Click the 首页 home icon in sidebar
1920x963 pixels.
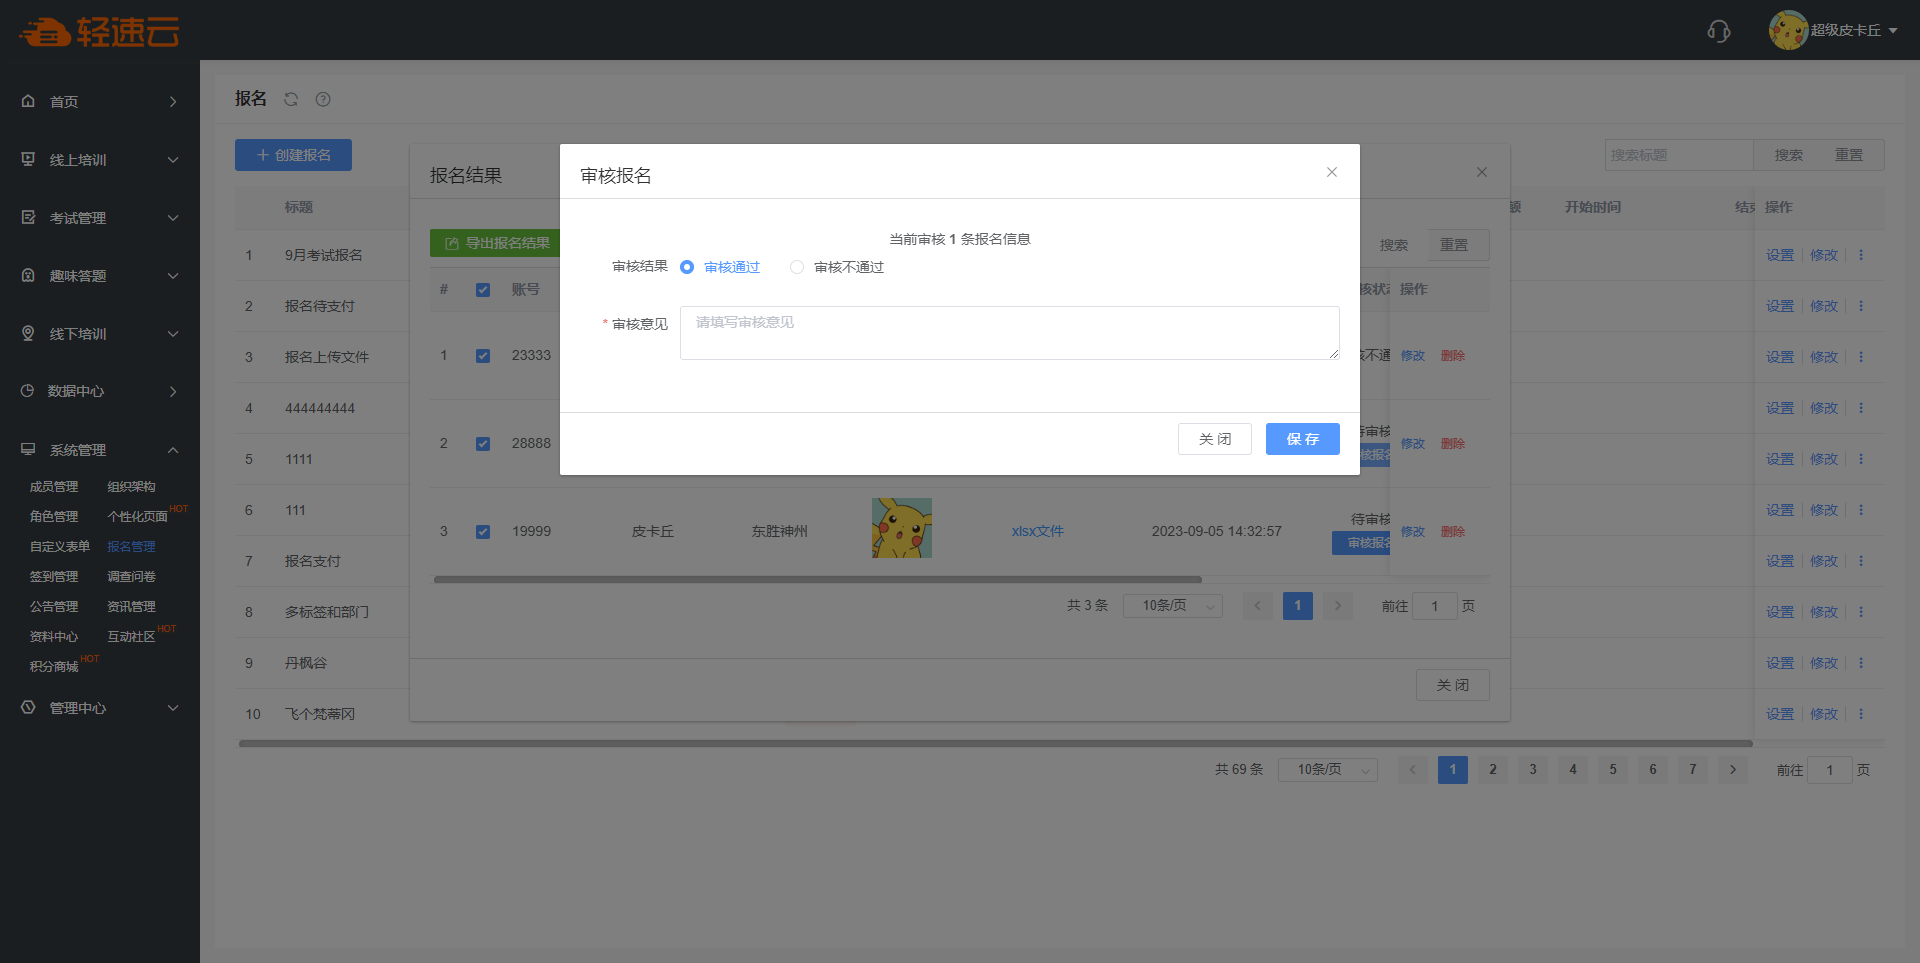pyautogui.click(x=28, y=101)
